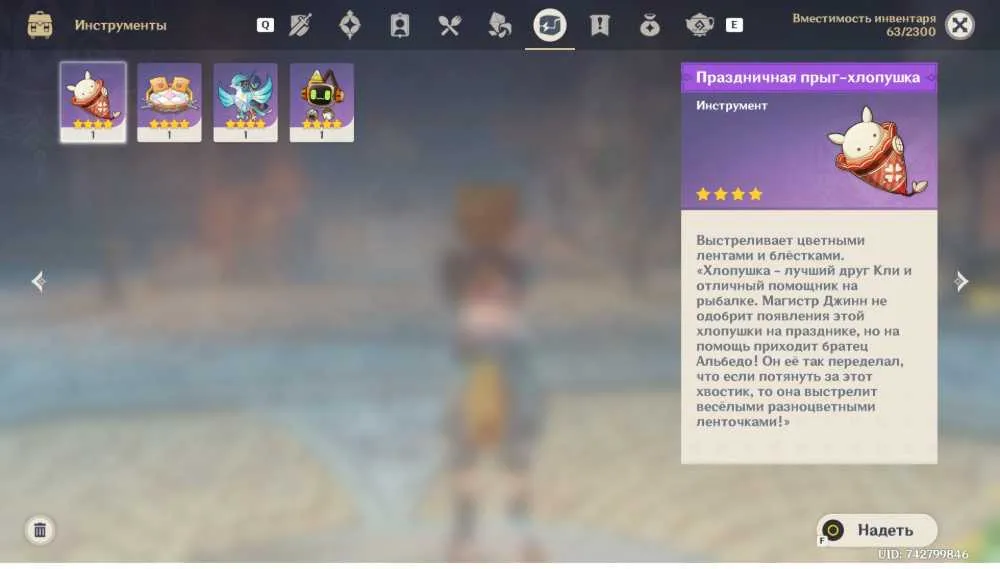
Task: Select the black robot gadget item
Action: (321, 102)
